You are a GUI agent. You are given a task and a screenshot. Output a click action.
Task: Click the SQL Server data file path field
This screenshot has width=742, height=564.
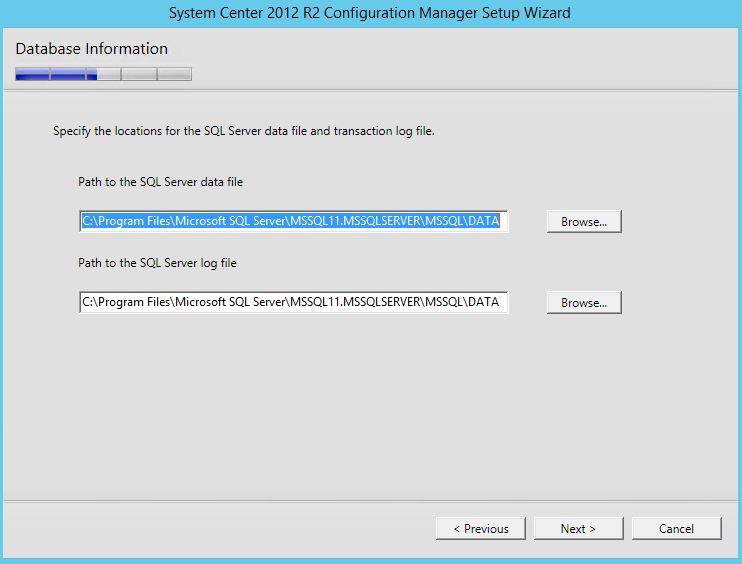293,221
